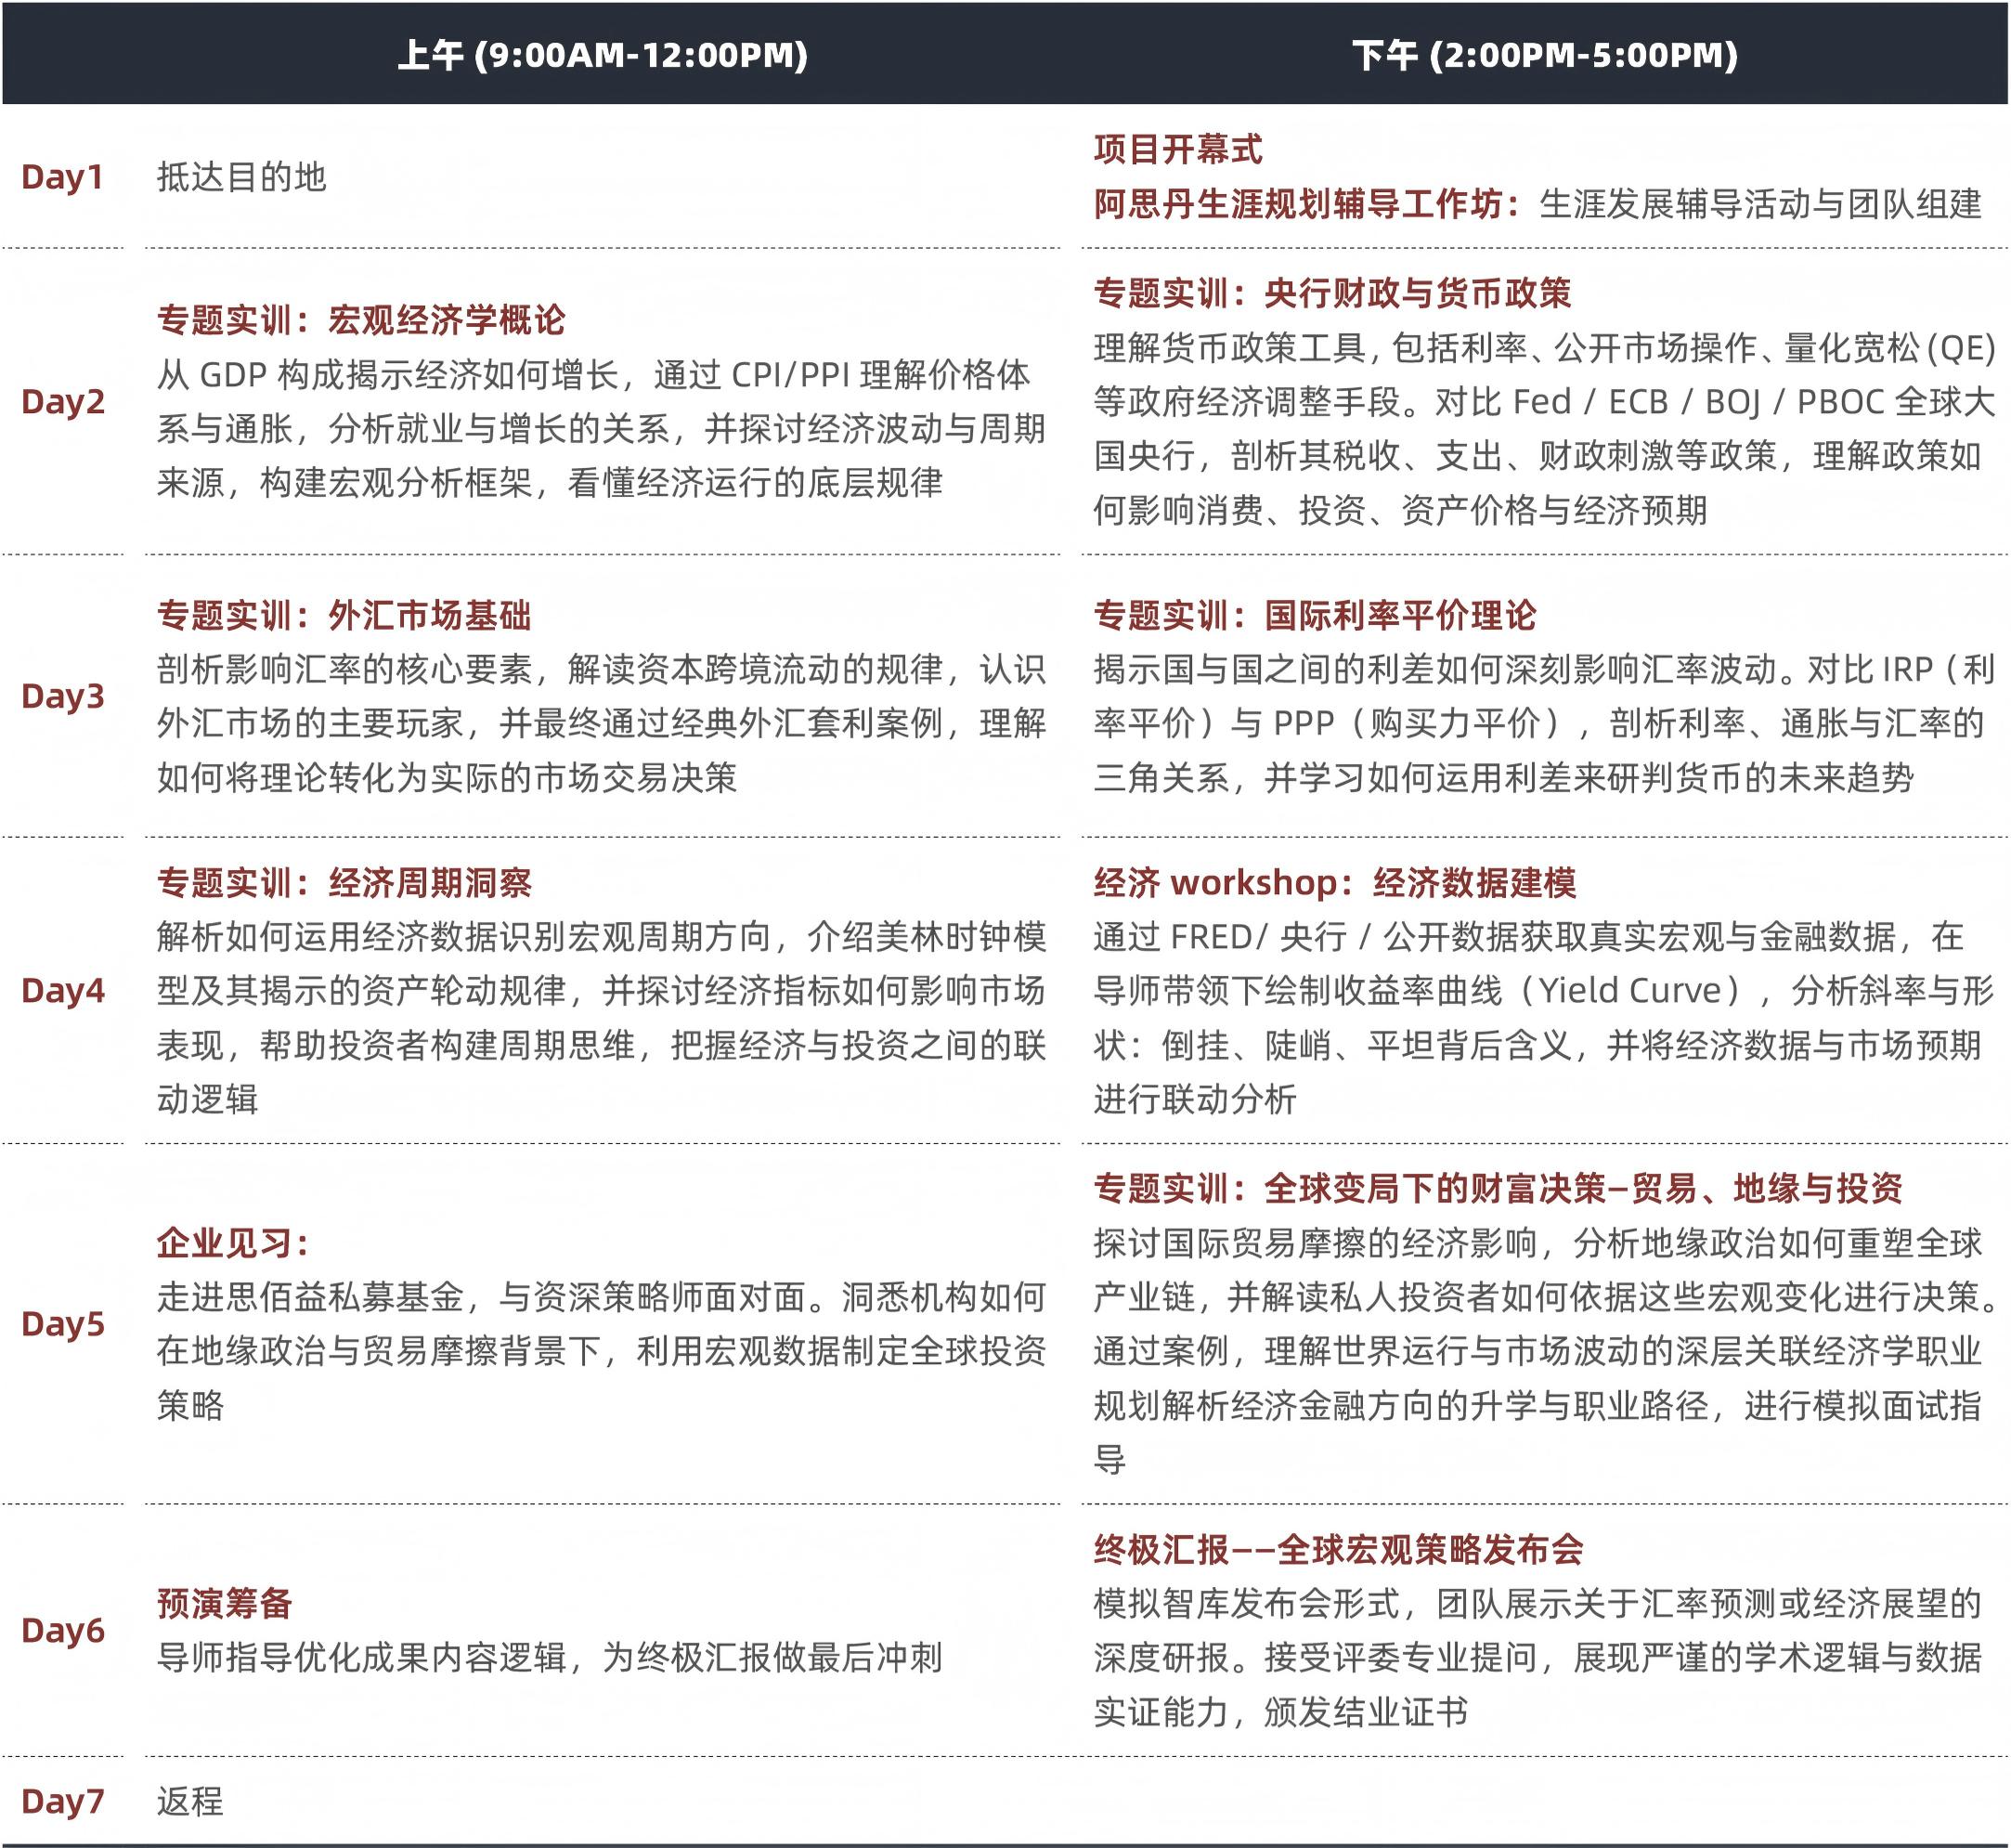Screen dimensions: 2011x1848
Task: Select the Day1 row label
Action: click(62, 177)
